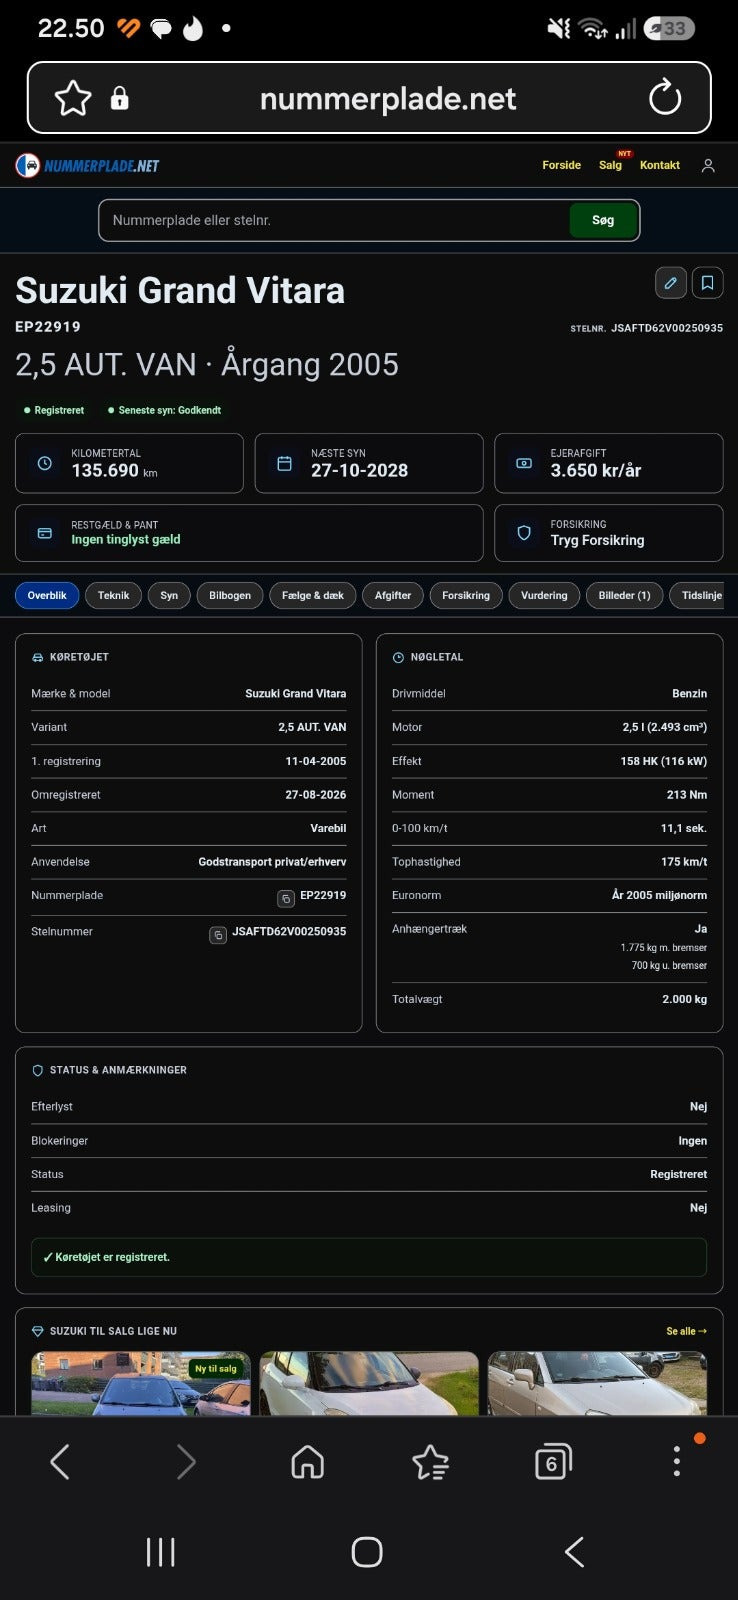Tap the Motor value 2,5 l (2.493 cm³)
The height and width of the screenshot is (1600, 738).
[x=665, y=727]
